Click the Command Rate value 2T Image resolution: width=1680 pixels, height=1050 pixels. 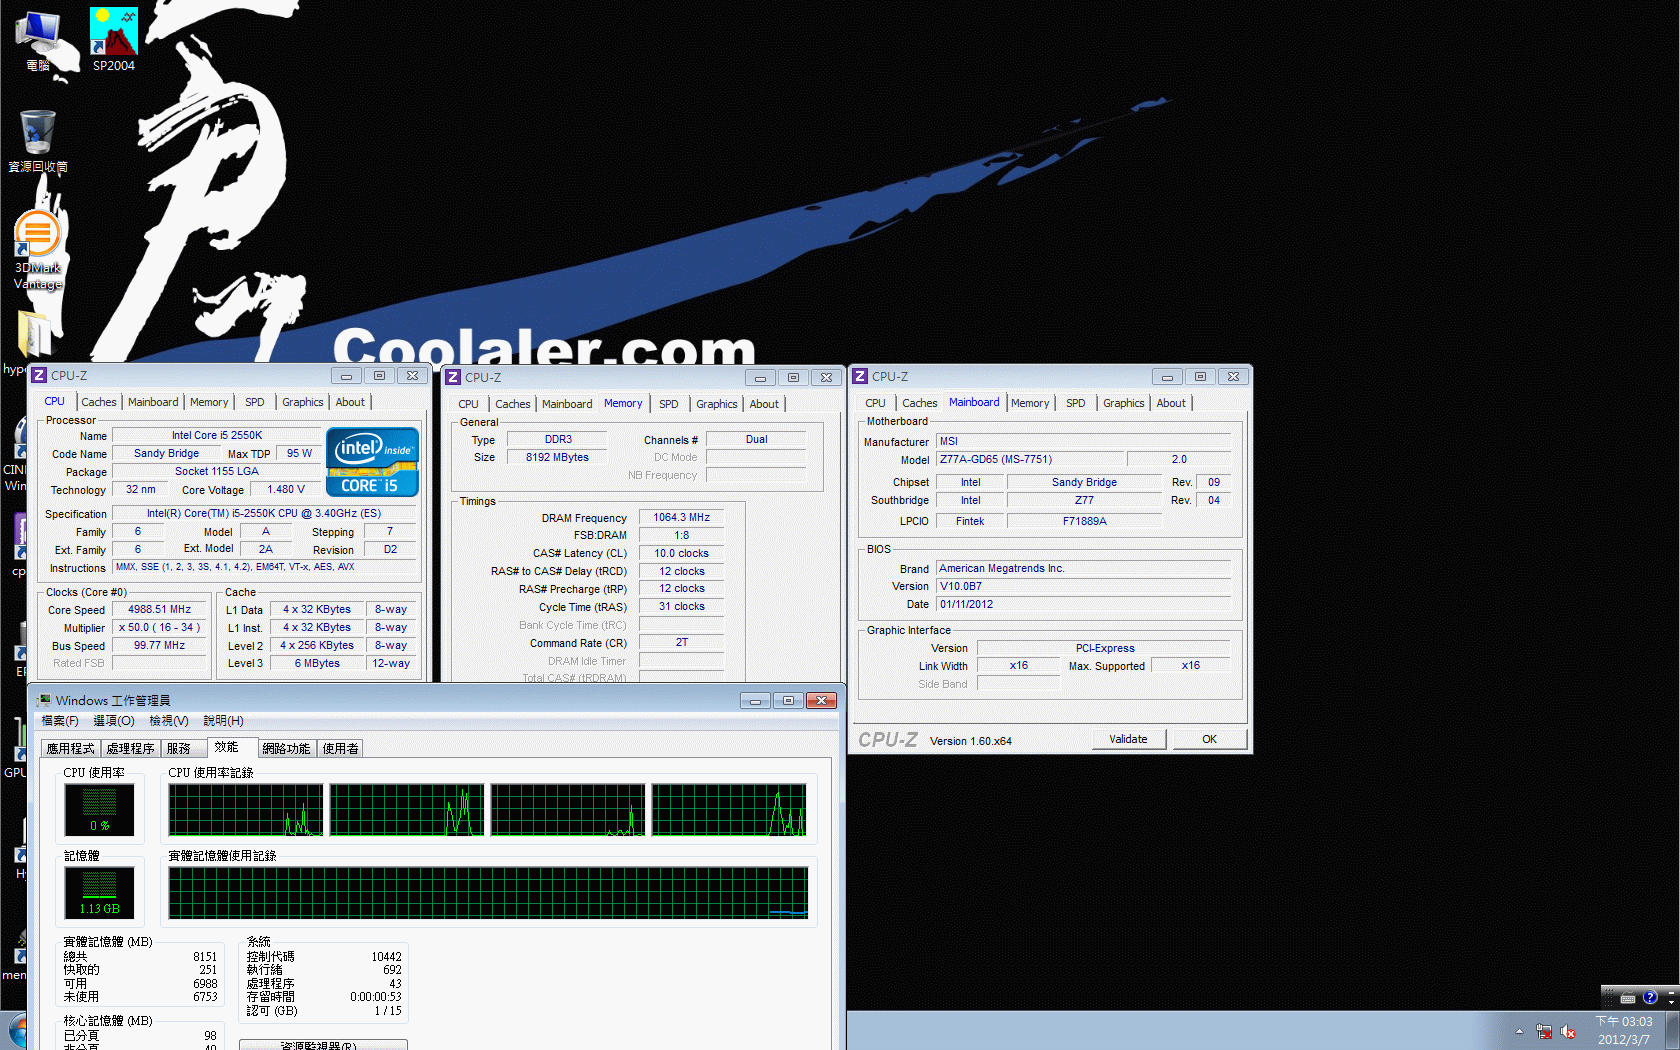tap(681, 642)
